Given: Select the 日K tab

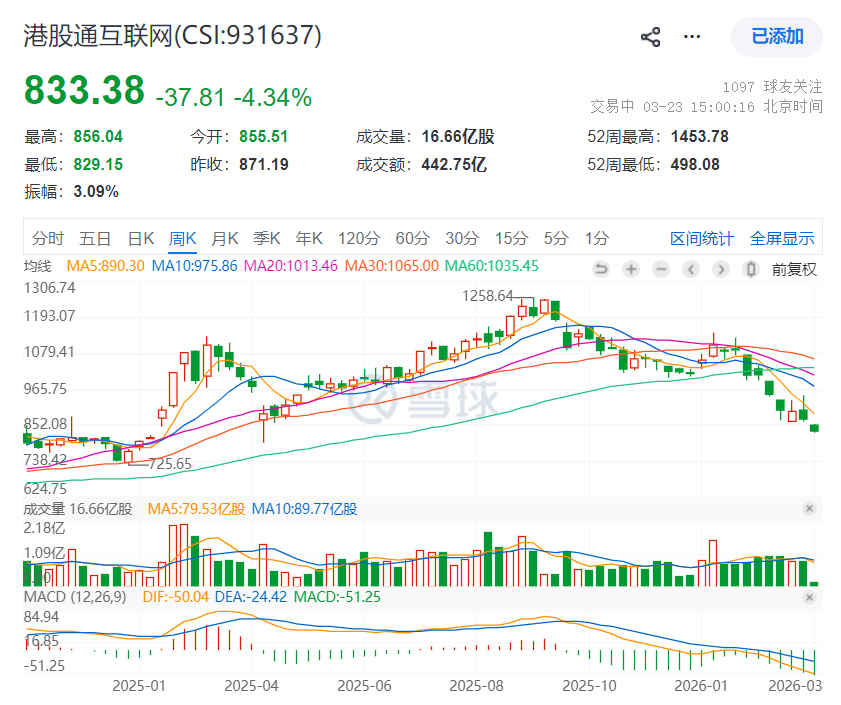Looking at the screenshot, I should click(x=141, y=238).
